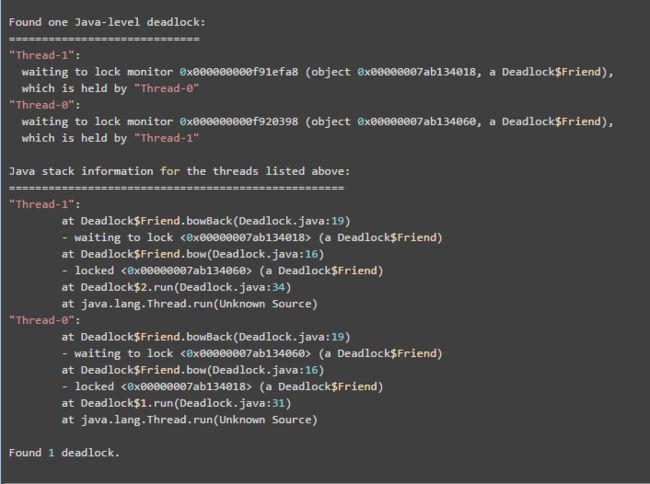Click the "Found 1 deadlock." summary line
The height and width of the screenshot is (484, 650).
[64, 453]
